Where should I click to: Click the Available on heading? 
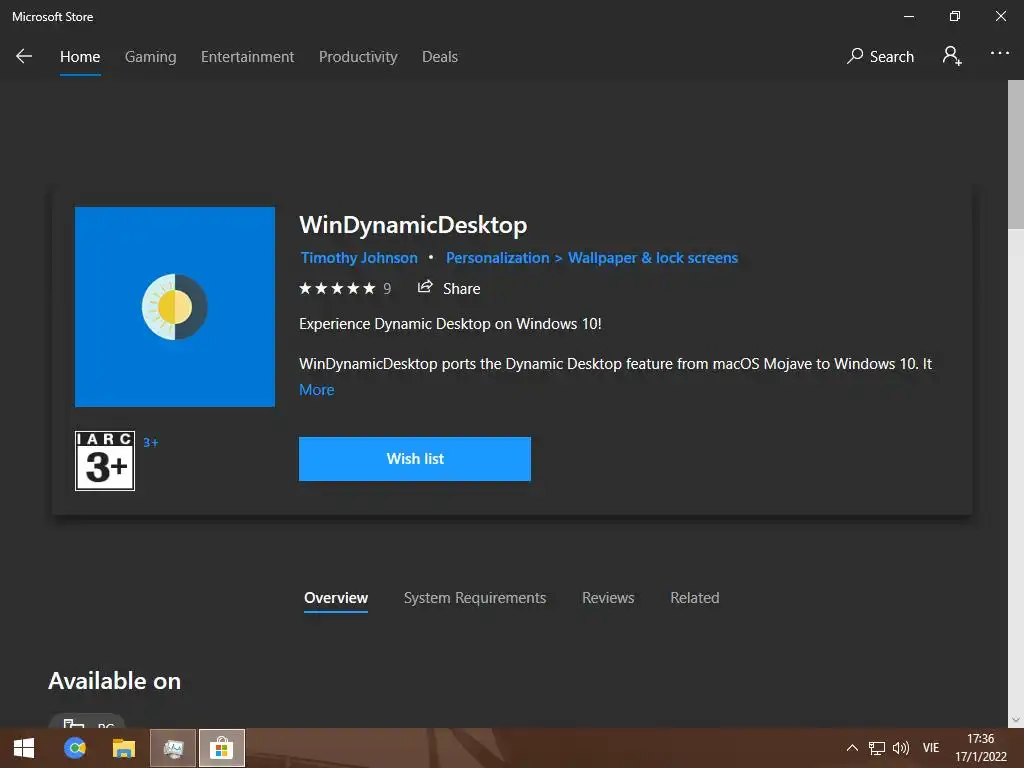pos(115,681)
